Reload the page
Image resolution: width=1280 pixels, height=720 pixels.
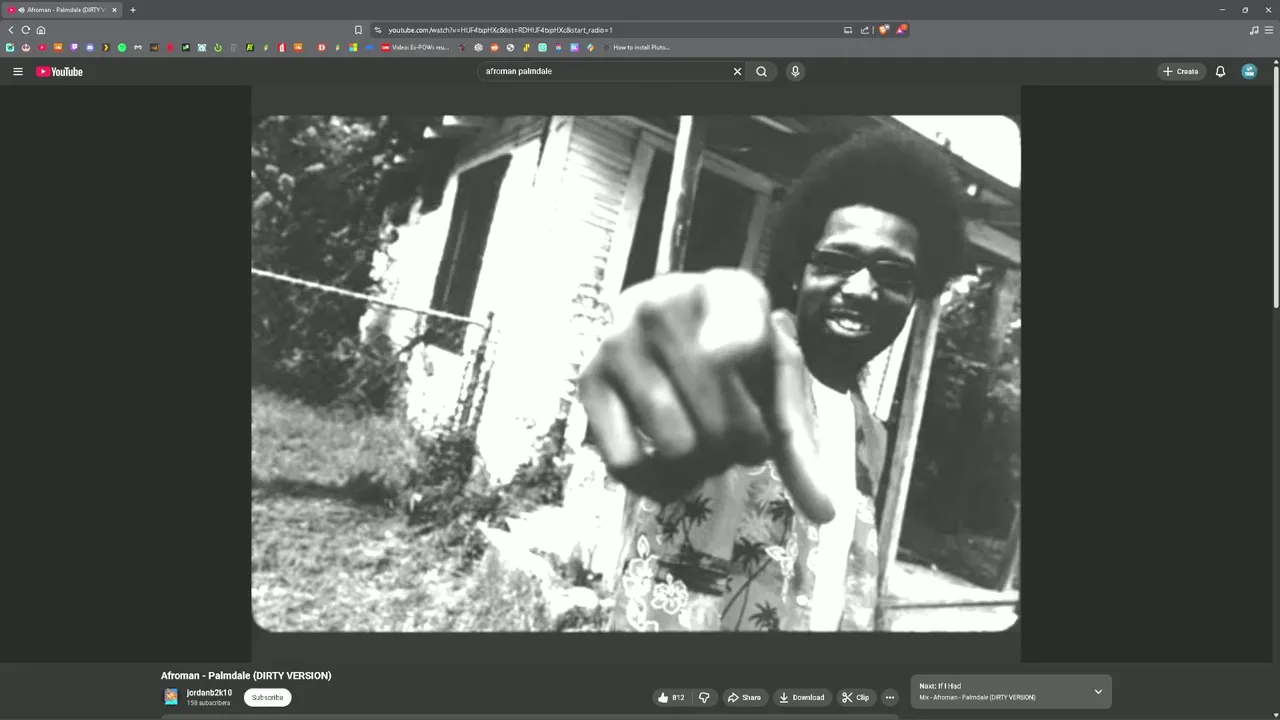25,30
